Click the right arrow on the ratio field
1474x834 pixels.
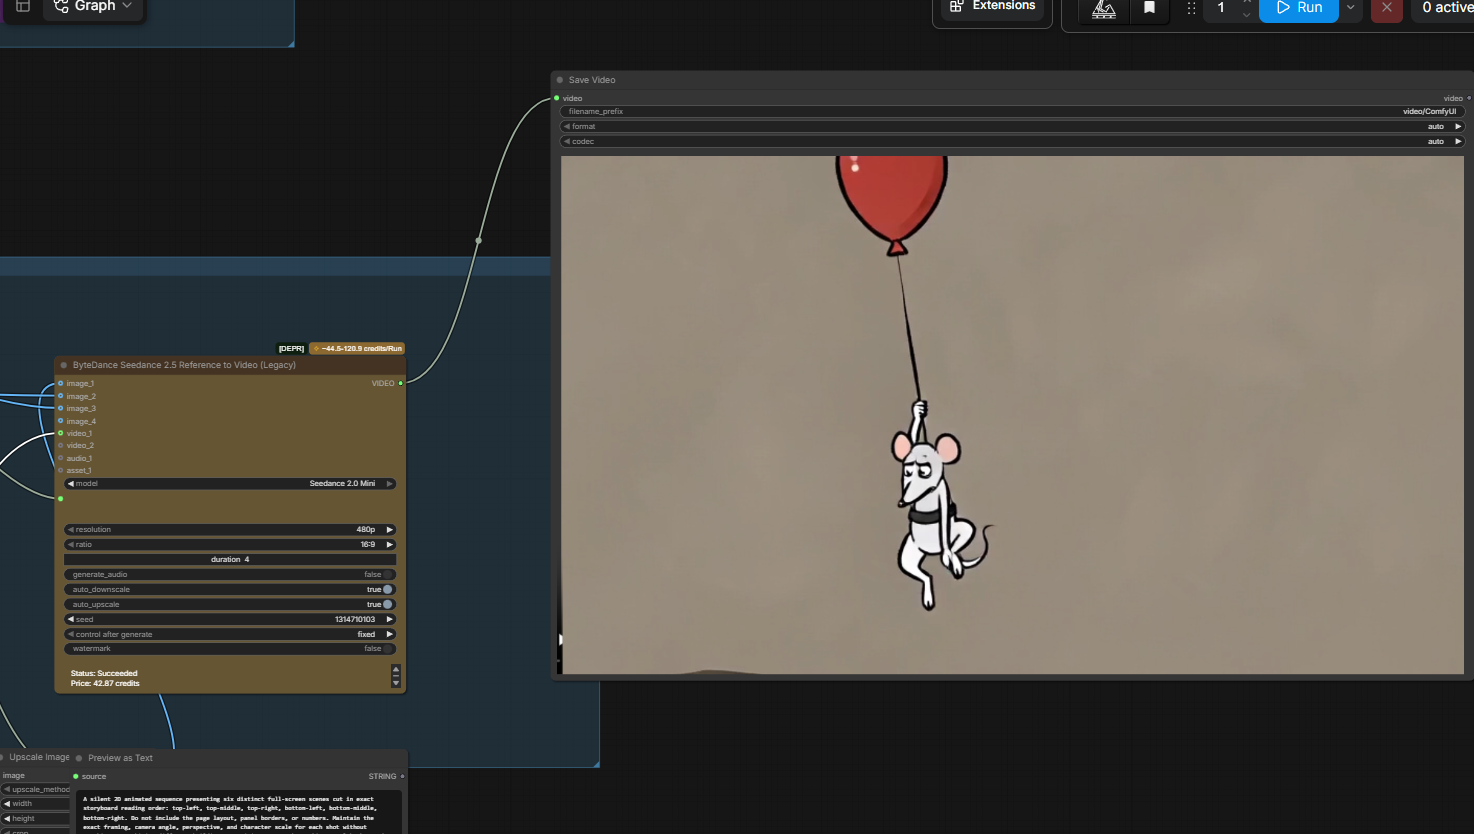click(x=389, y=545)
